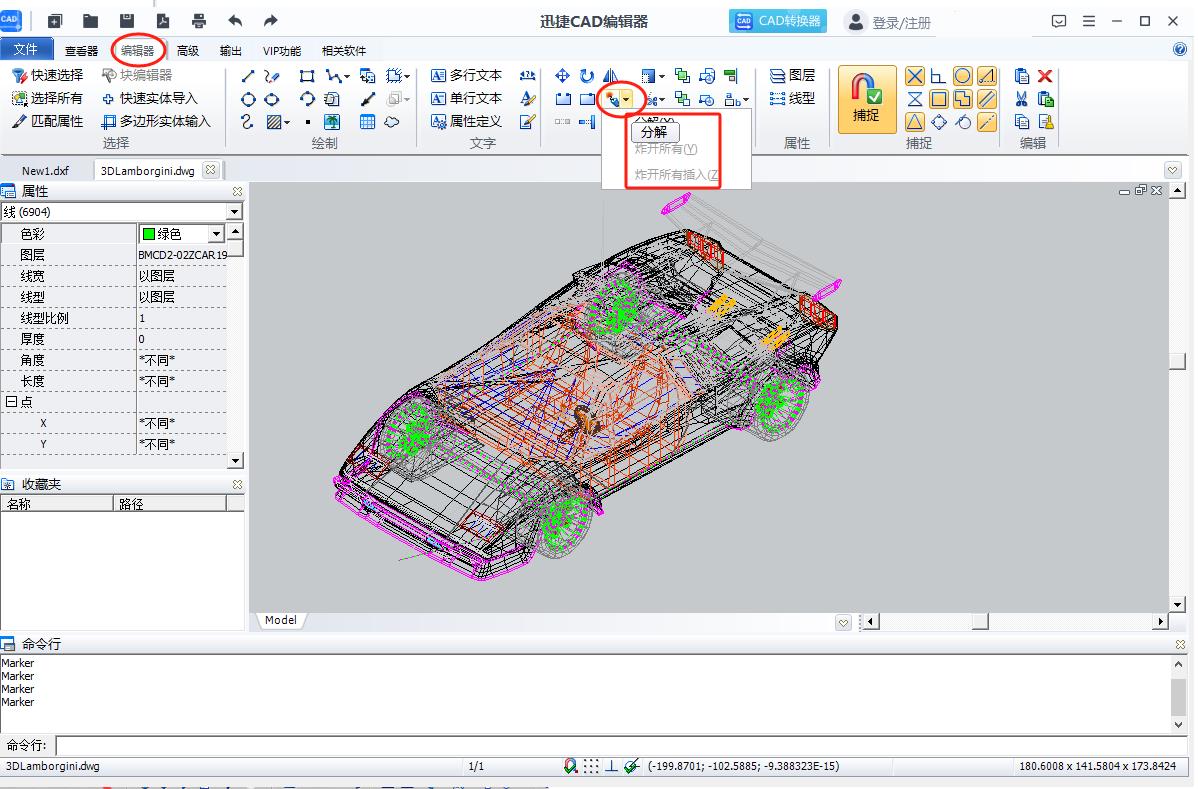Viewport: 1198px width, 789px height.
Task: Click the red delete X icon
Action: point(1045,76)
